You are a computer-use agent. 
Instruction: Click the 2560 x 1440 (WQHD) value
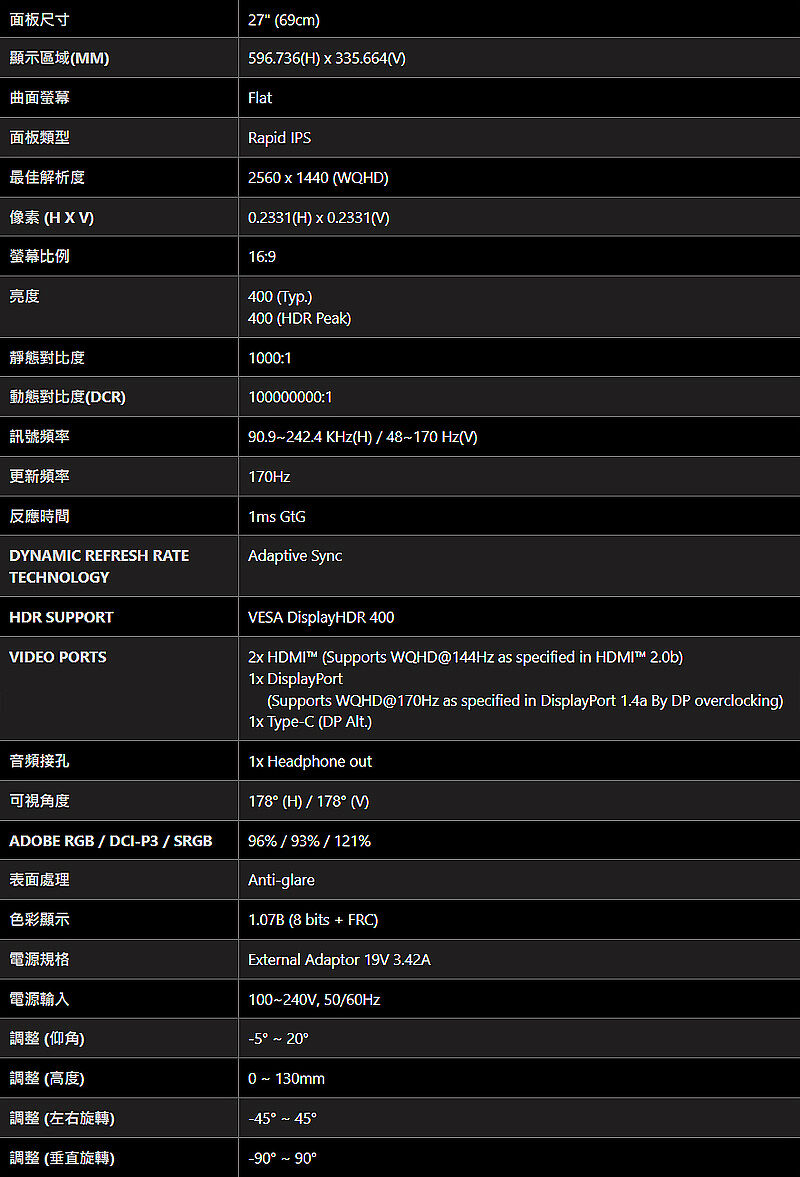click(318, 178)
